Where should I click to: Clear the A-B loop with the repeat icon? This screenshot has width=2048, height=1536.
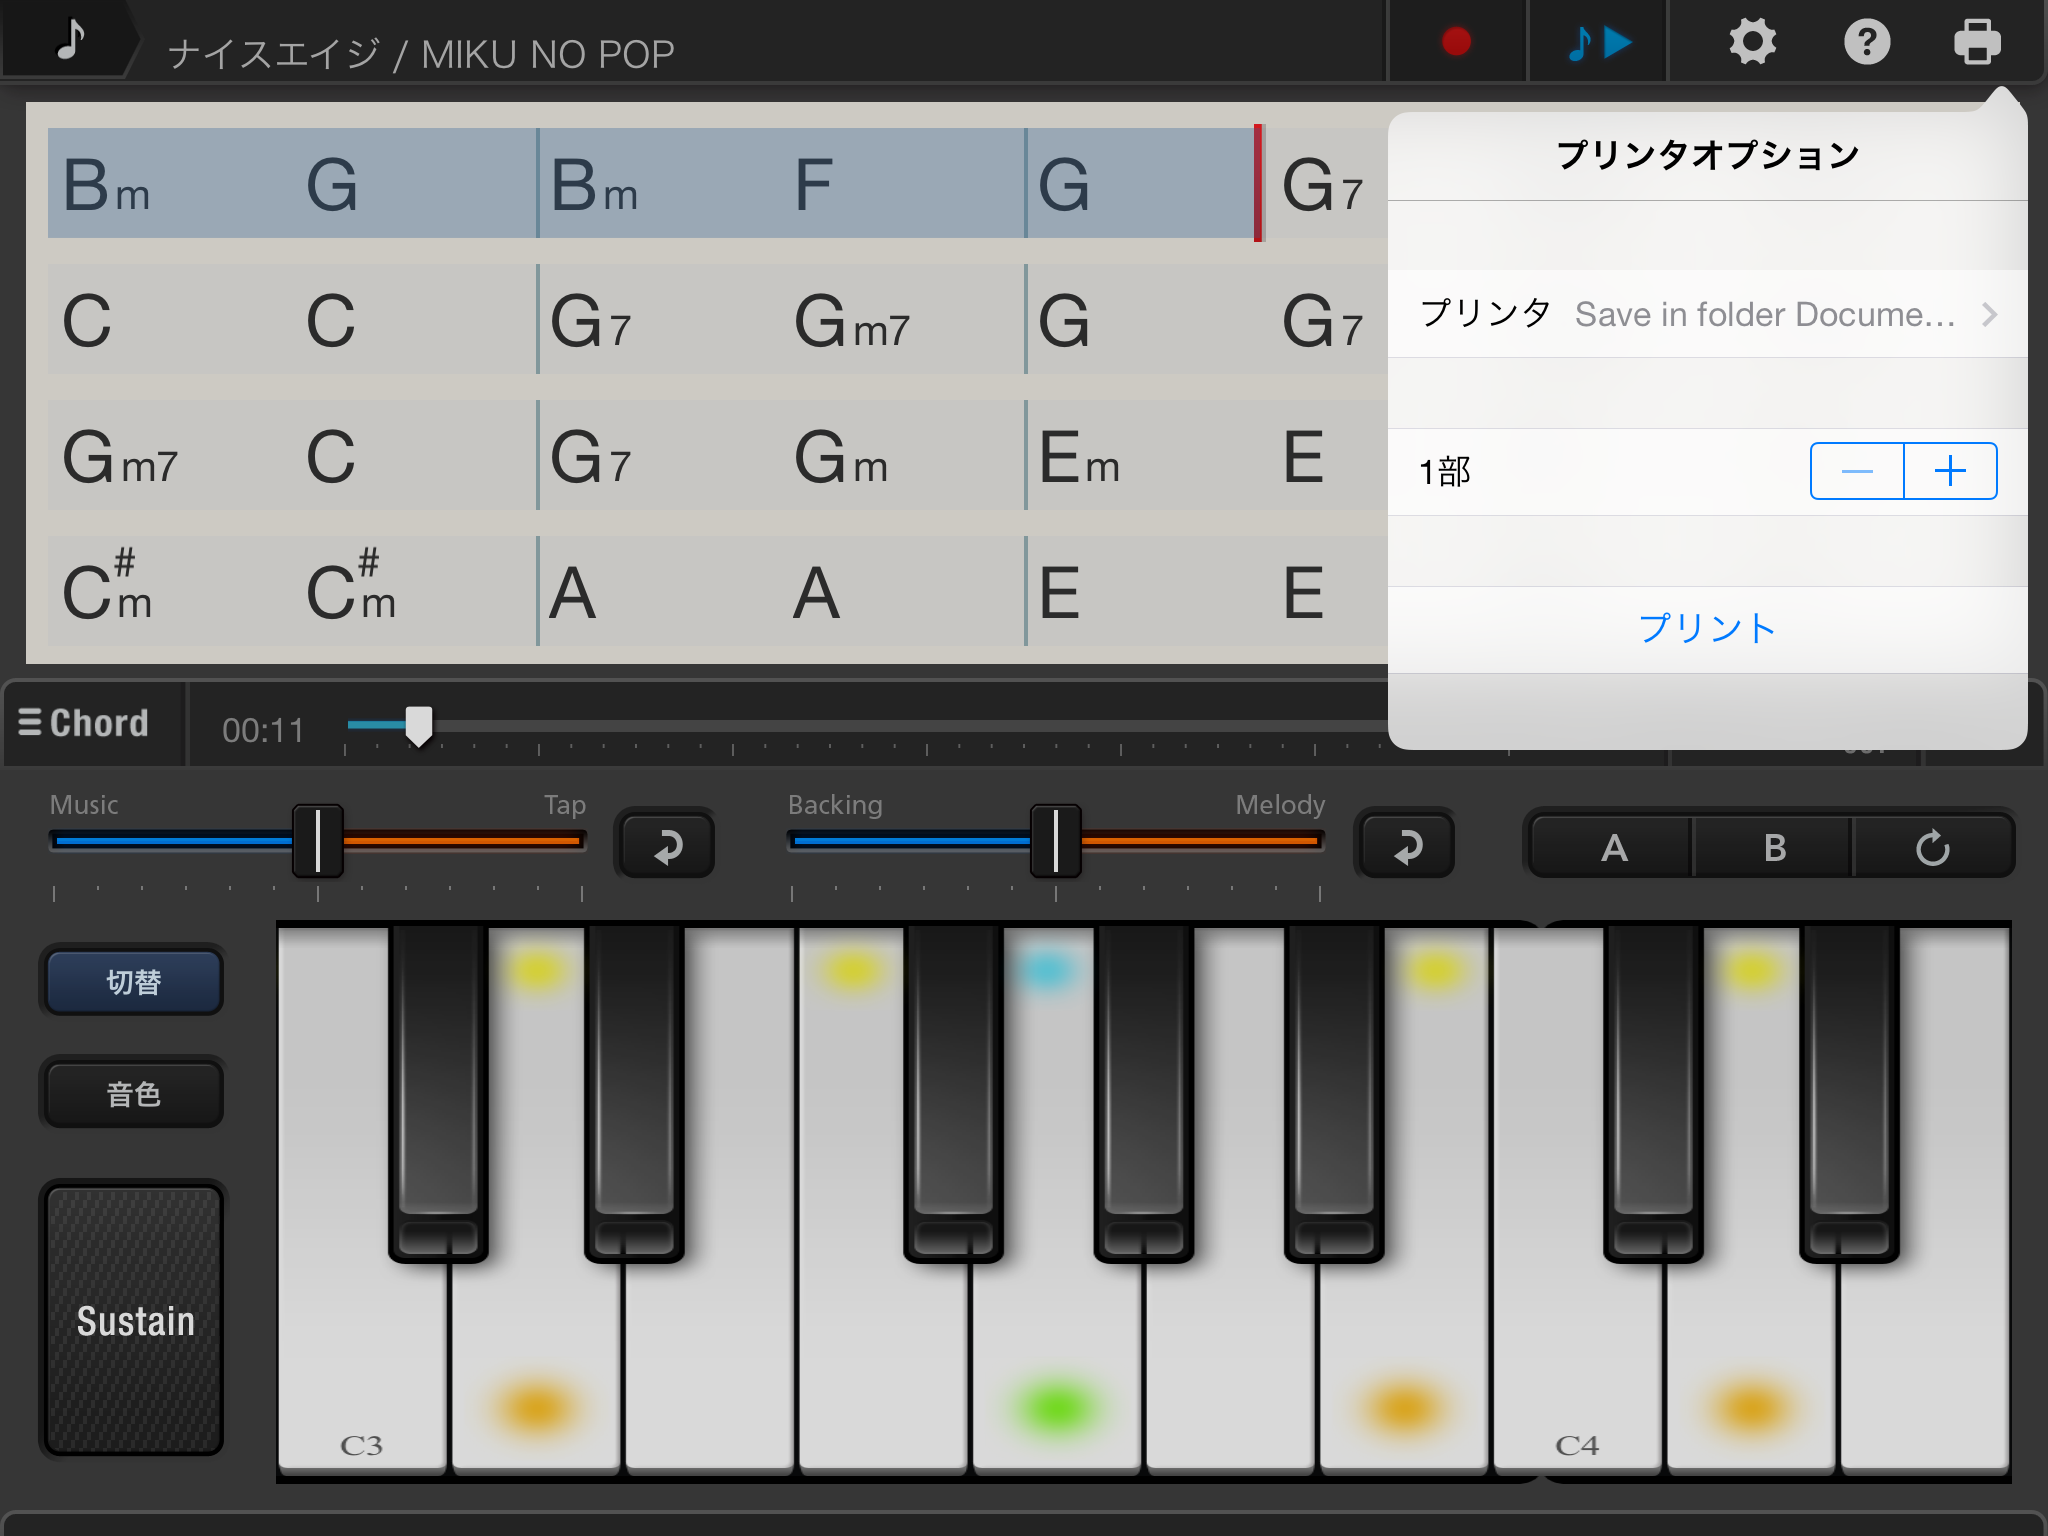pos(1933,848)
